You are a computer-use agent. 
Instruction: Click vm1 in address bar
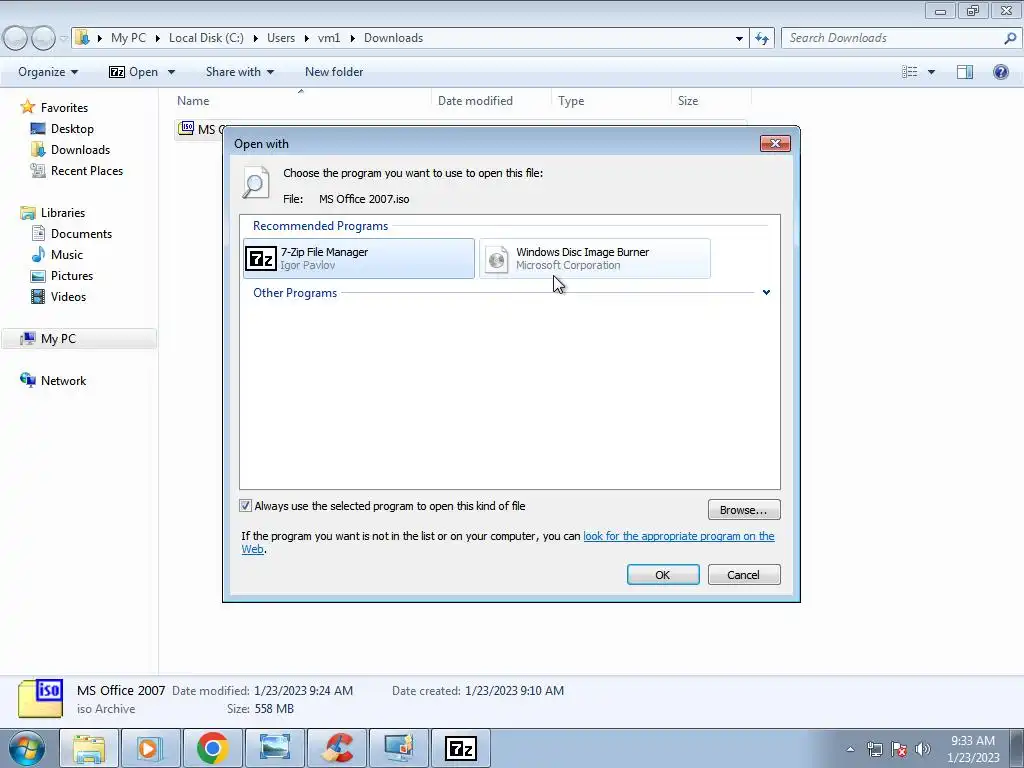click(329, 38)
